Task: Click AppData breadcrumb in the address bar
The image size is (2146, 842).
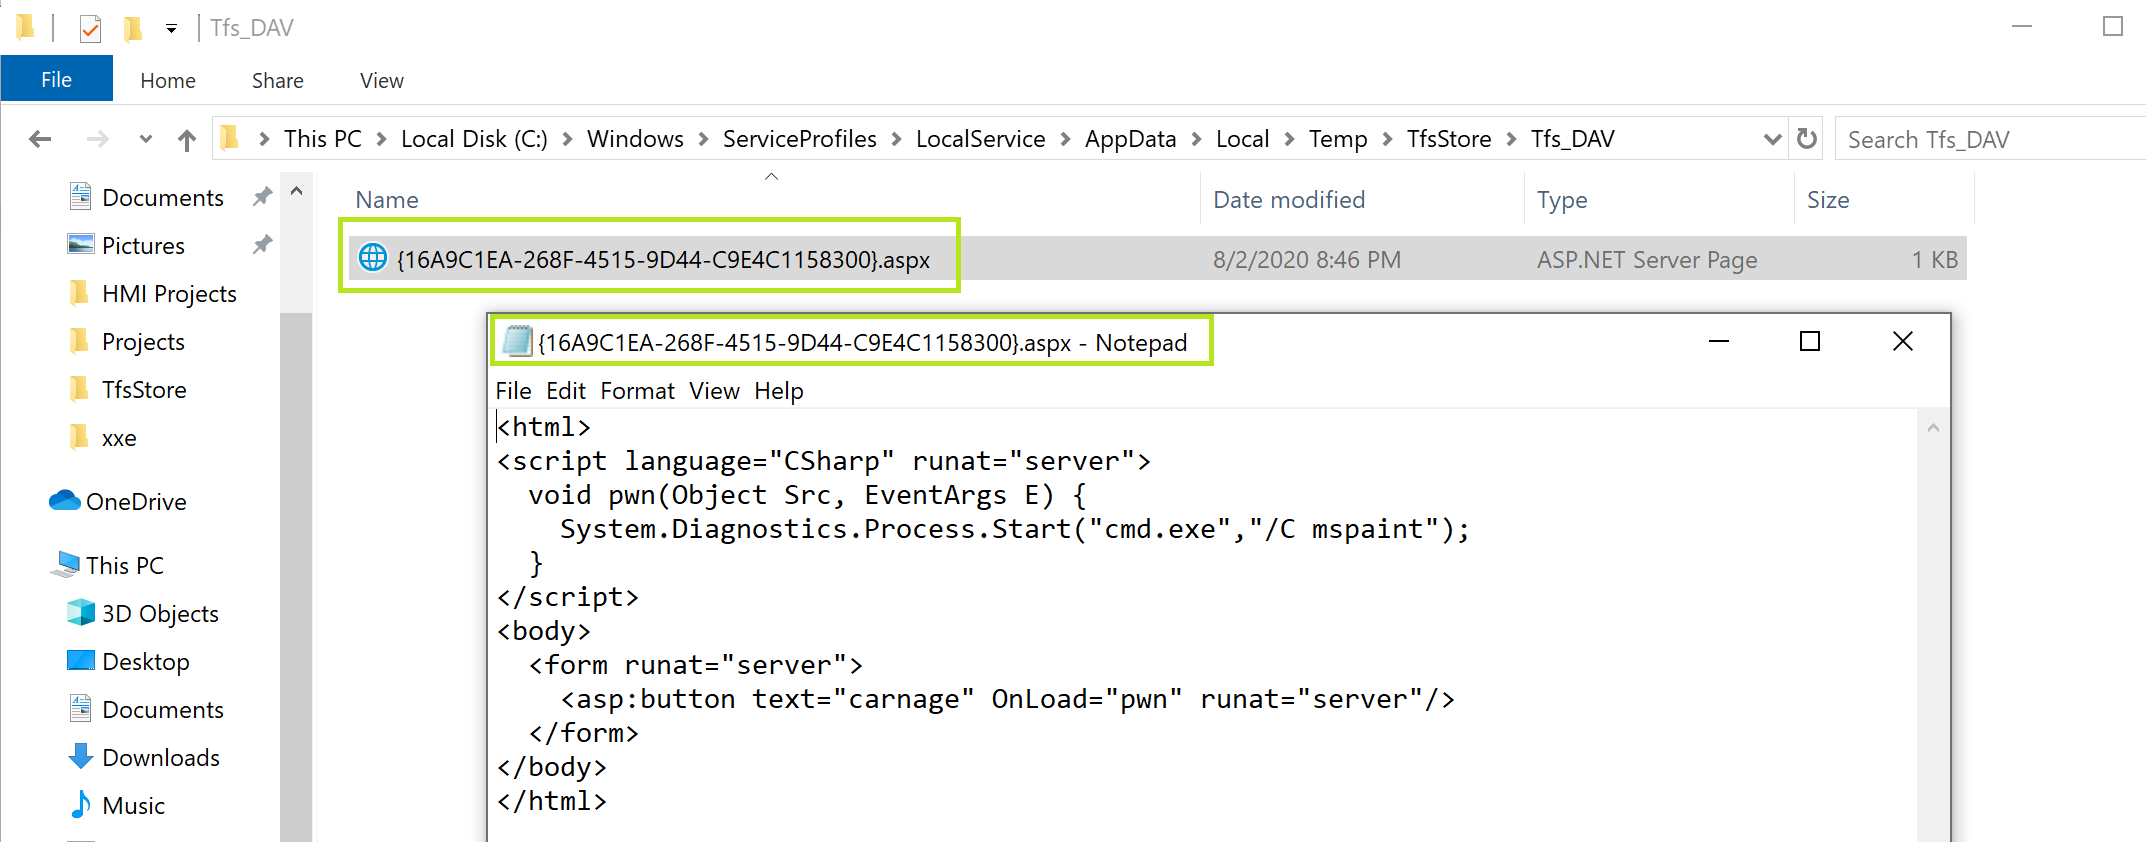Action: coord(1131,139)
